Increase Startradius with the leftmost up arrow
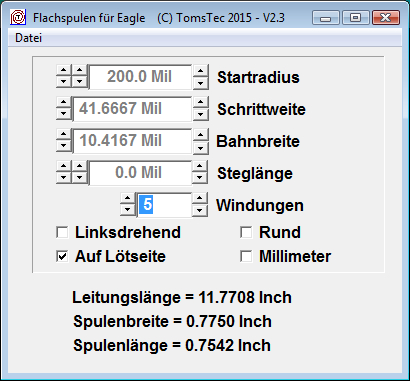Viewport: 411px width, 382px height. coord(64,70)
